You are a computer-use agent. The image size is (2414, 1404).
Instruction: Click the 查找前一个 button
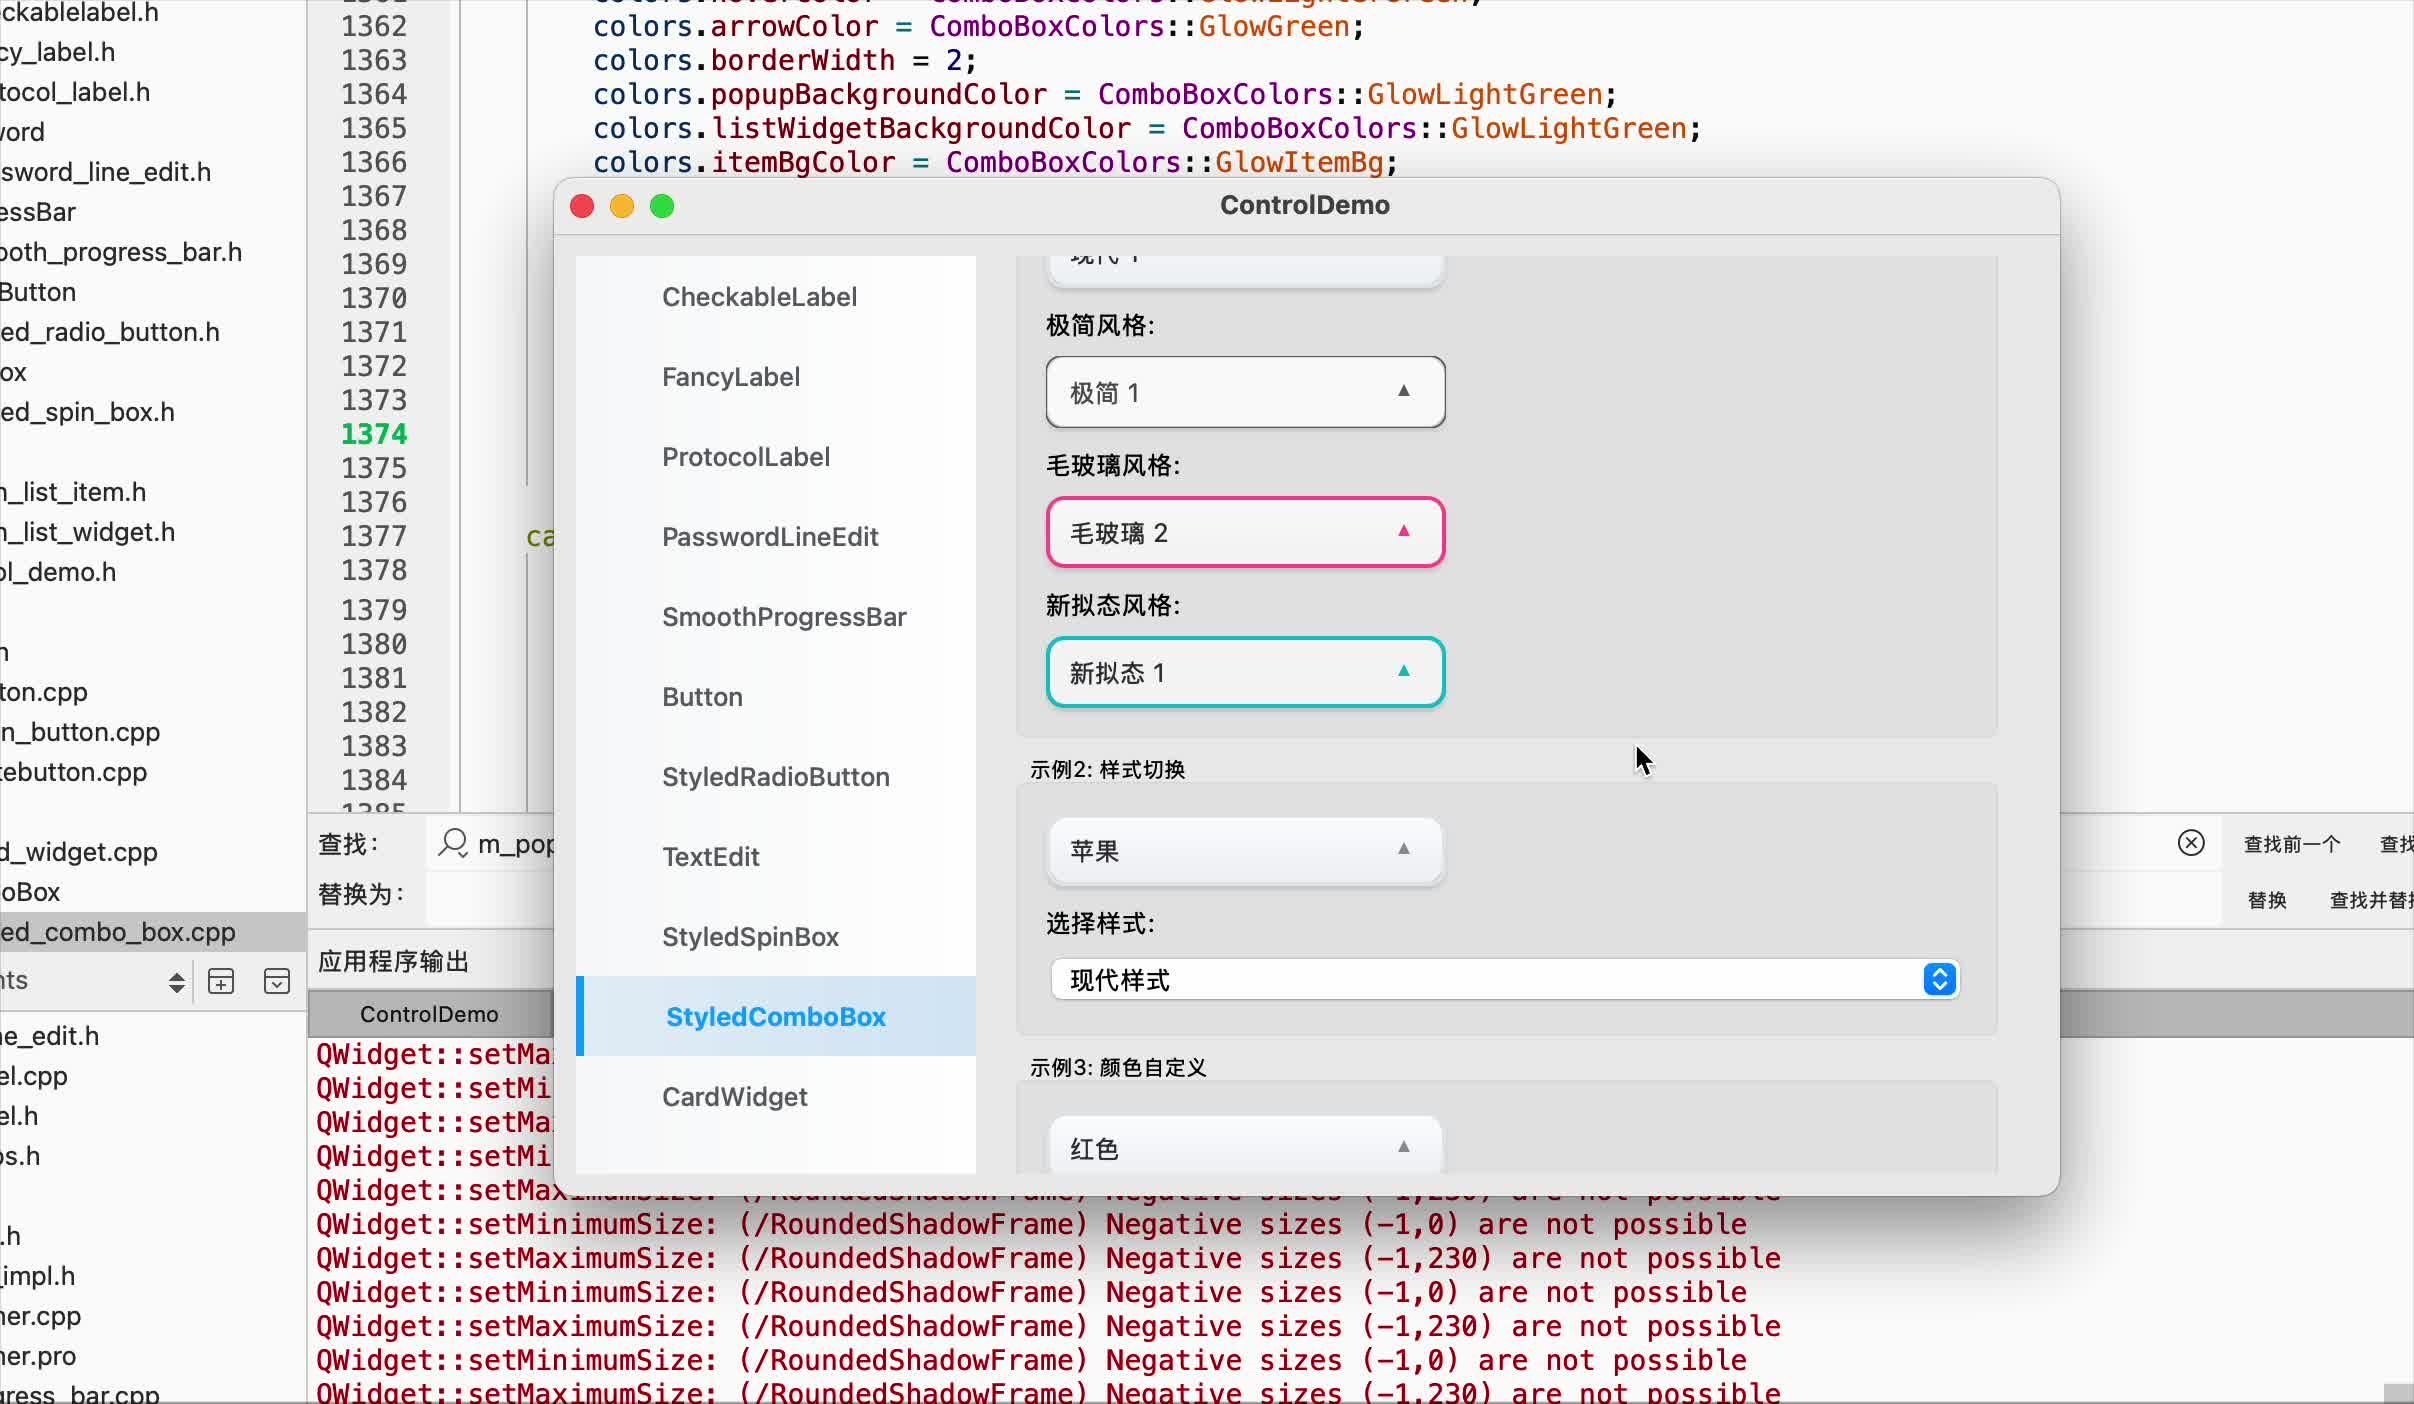tap(2291, 844)
